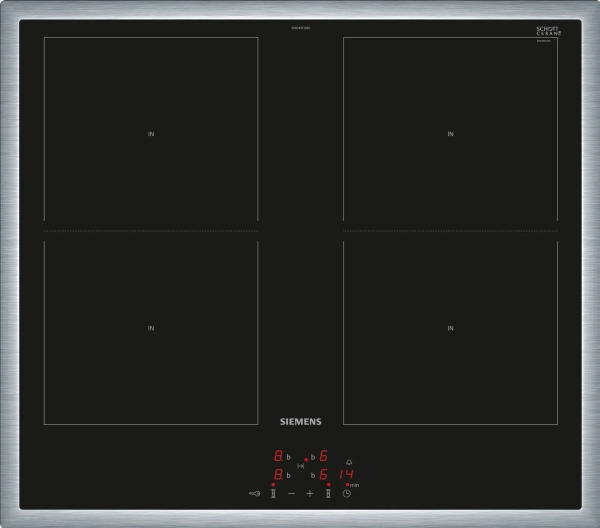Select the left flex zone icon beside the key
Viewport: 600px width, 528px height.
[x=273, y=494]
